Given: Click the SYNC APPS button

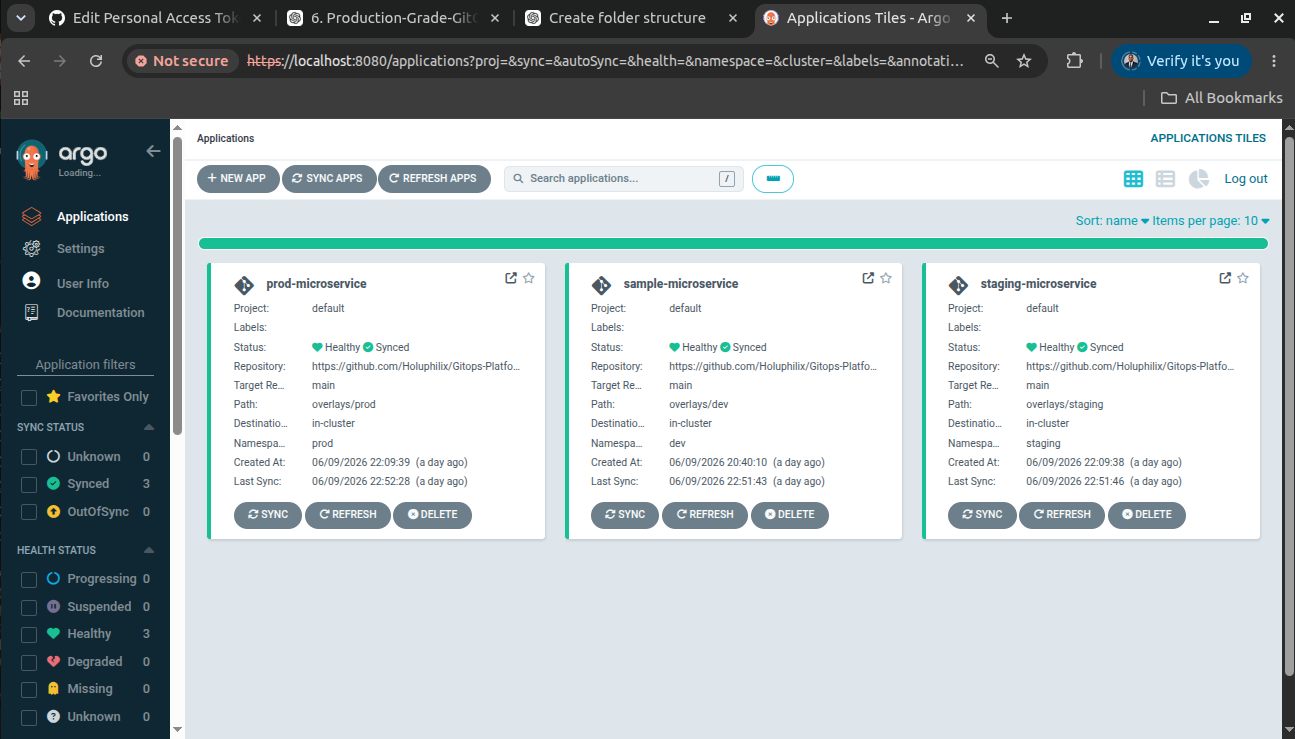Looking at the screenshot, I should (329, 179).
